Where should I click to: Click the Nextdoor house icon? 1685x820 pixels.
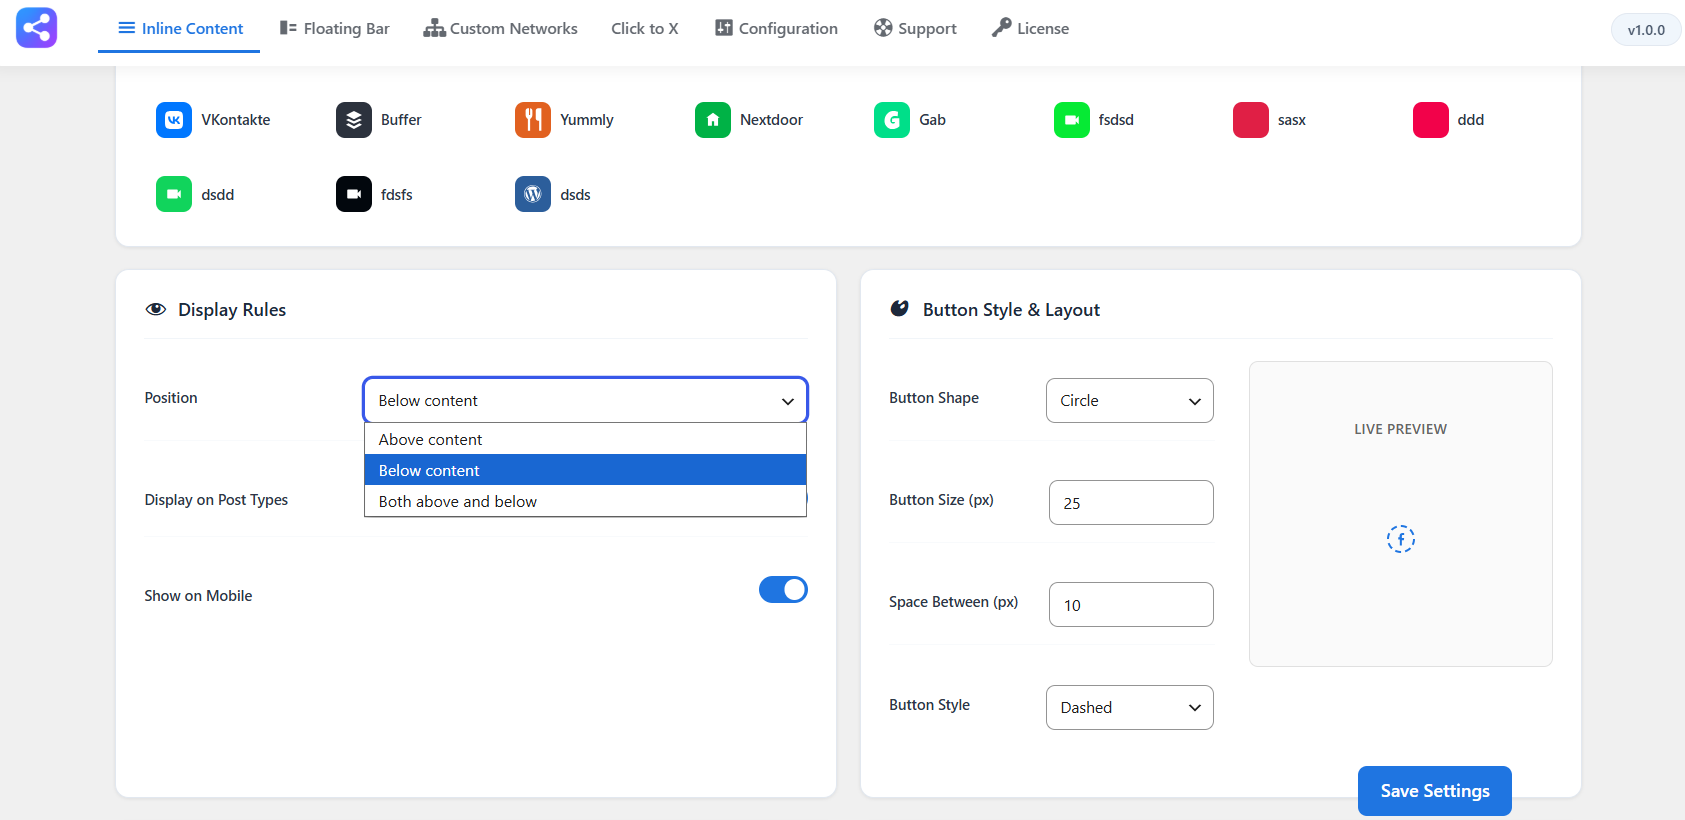tap(713, 120)
